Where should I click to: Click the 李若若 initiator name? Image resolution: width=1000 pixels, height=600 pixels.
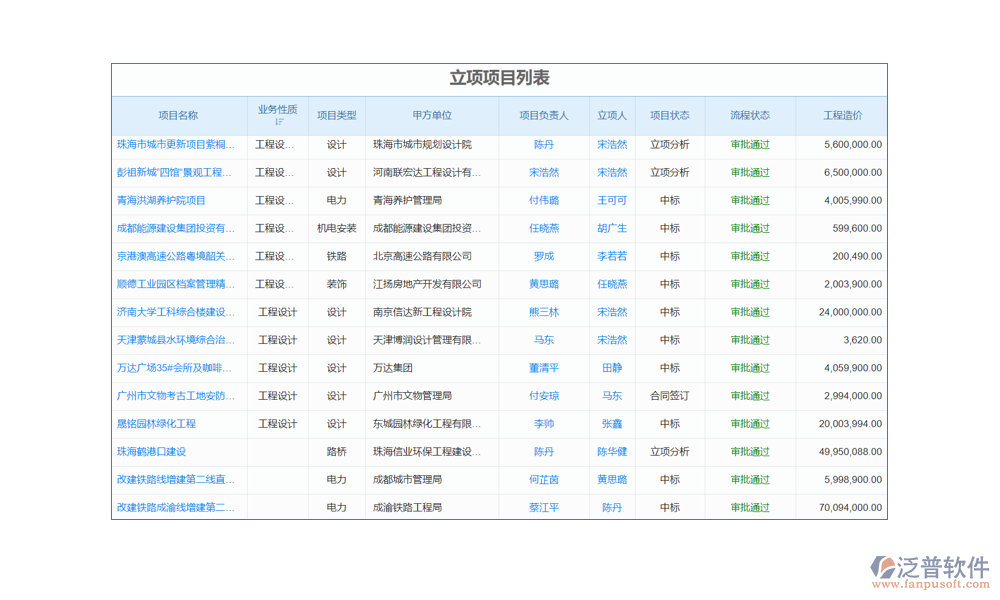(612, 256)
